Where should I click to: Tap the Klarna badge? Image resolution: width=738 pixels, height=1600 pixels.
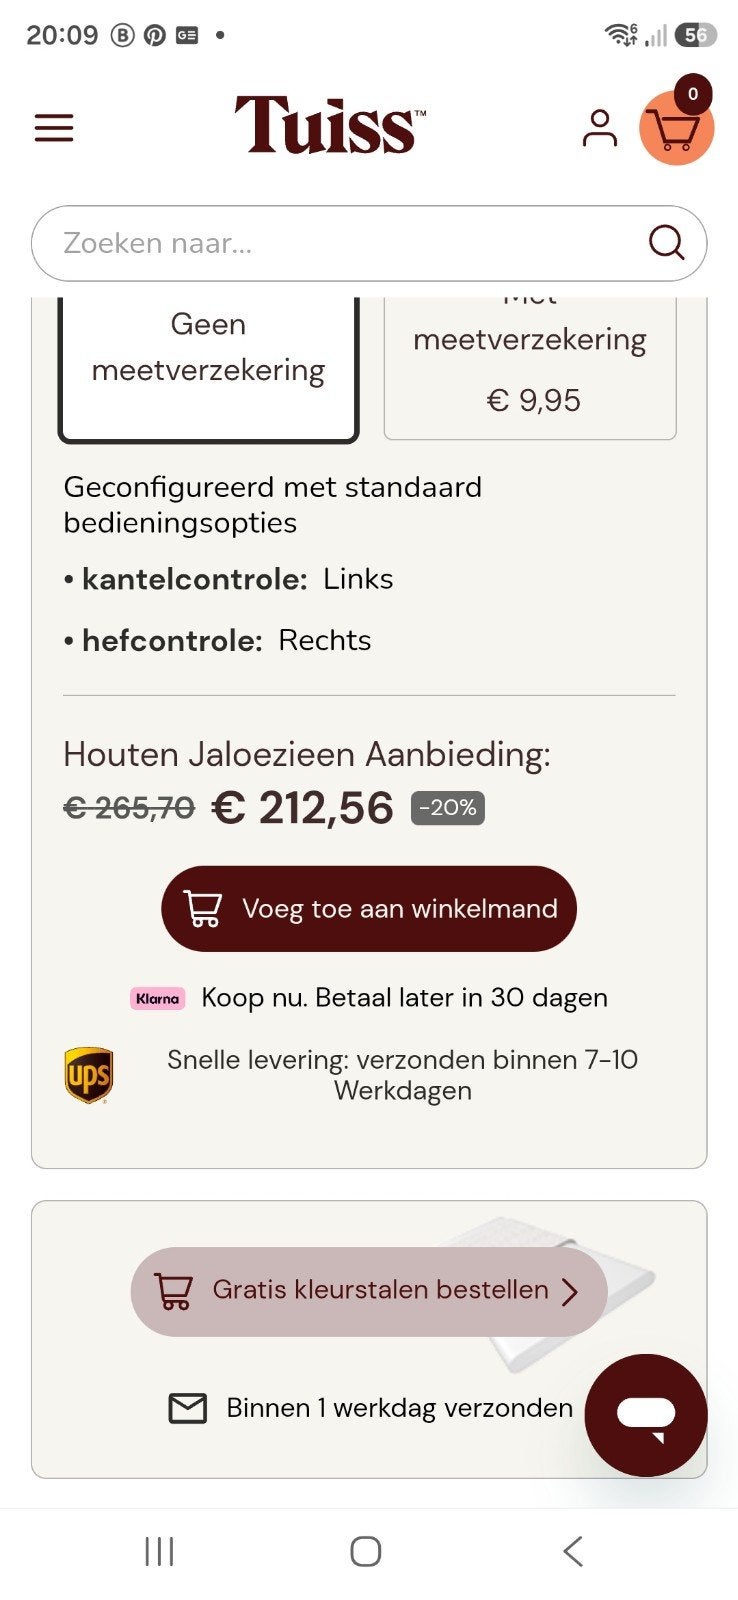(x=158, y=998)
